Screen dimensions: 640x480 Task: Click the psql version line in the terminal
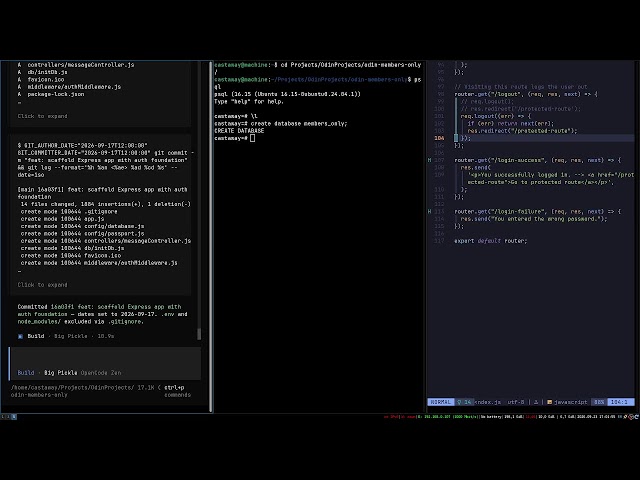pyautogui.click(x=287, y=94)
